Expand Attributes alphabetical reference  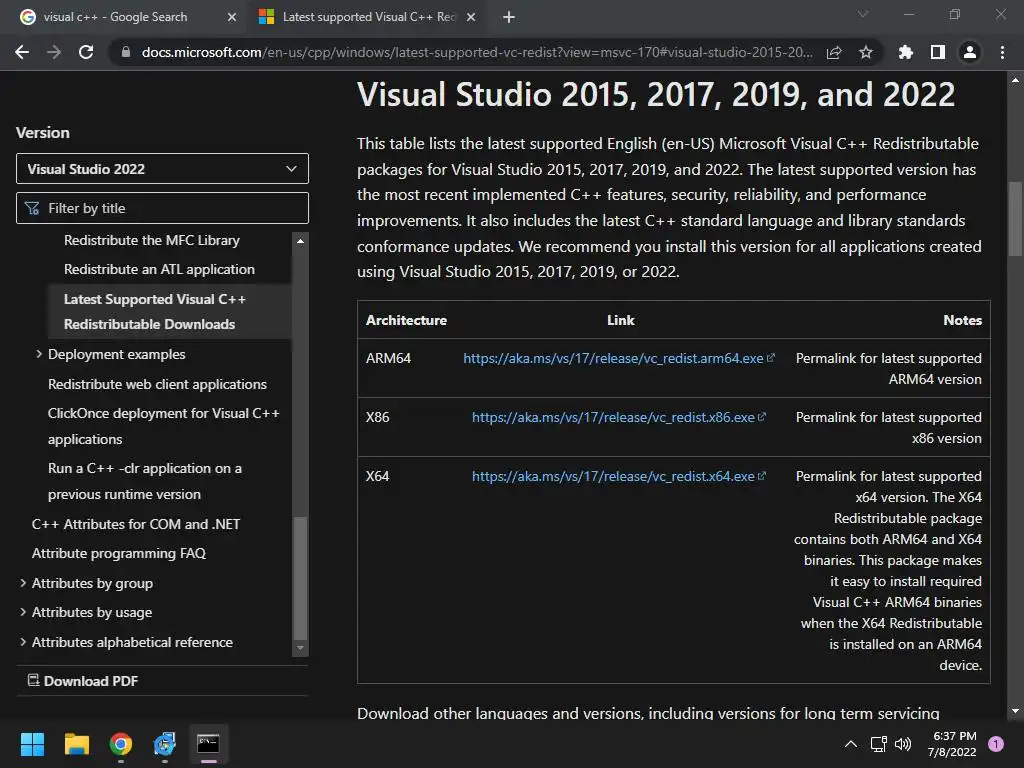(x=132, y=642)
